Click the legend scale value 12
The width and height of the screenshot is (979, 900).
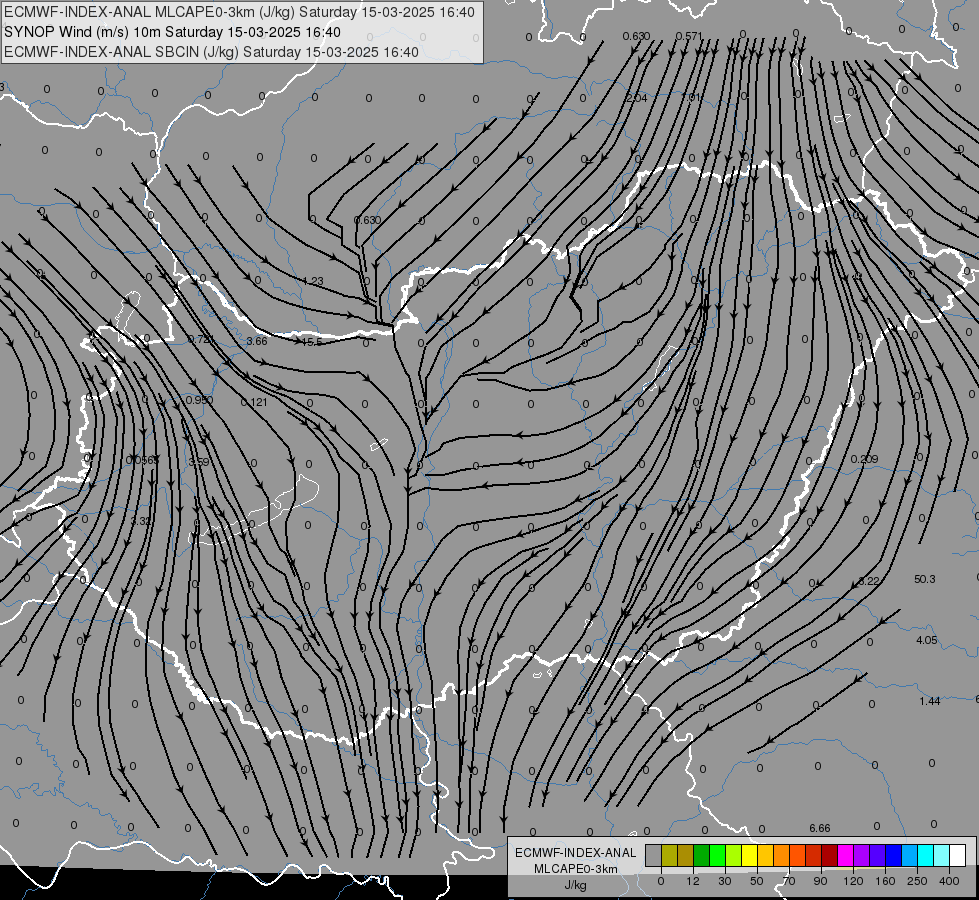(693, 881)
